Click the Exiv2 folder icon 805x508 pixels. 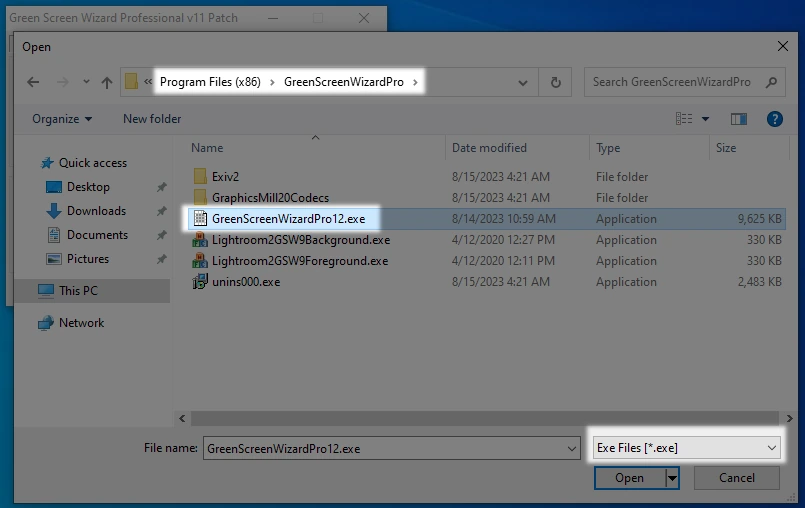point(200,176)
